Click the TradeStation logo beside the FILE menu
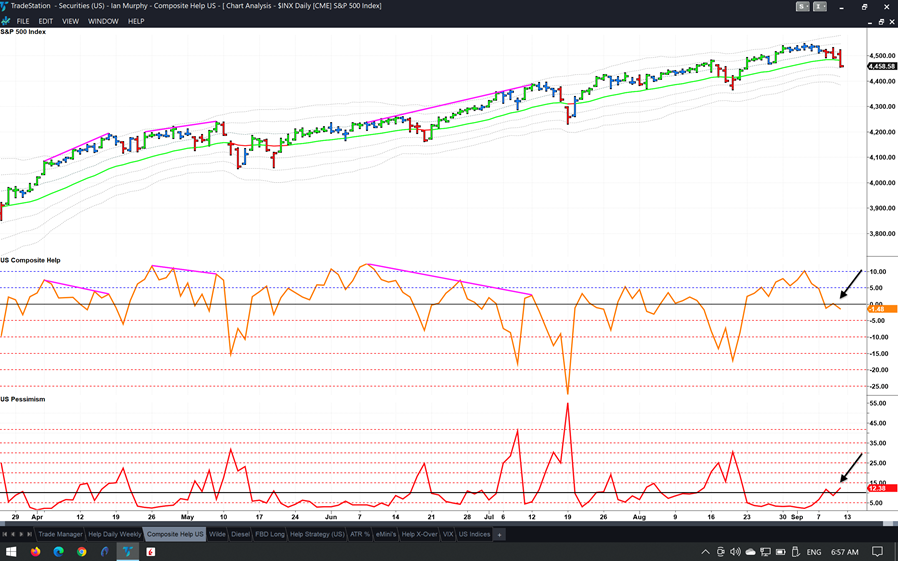898x561 pixels. 6,21
